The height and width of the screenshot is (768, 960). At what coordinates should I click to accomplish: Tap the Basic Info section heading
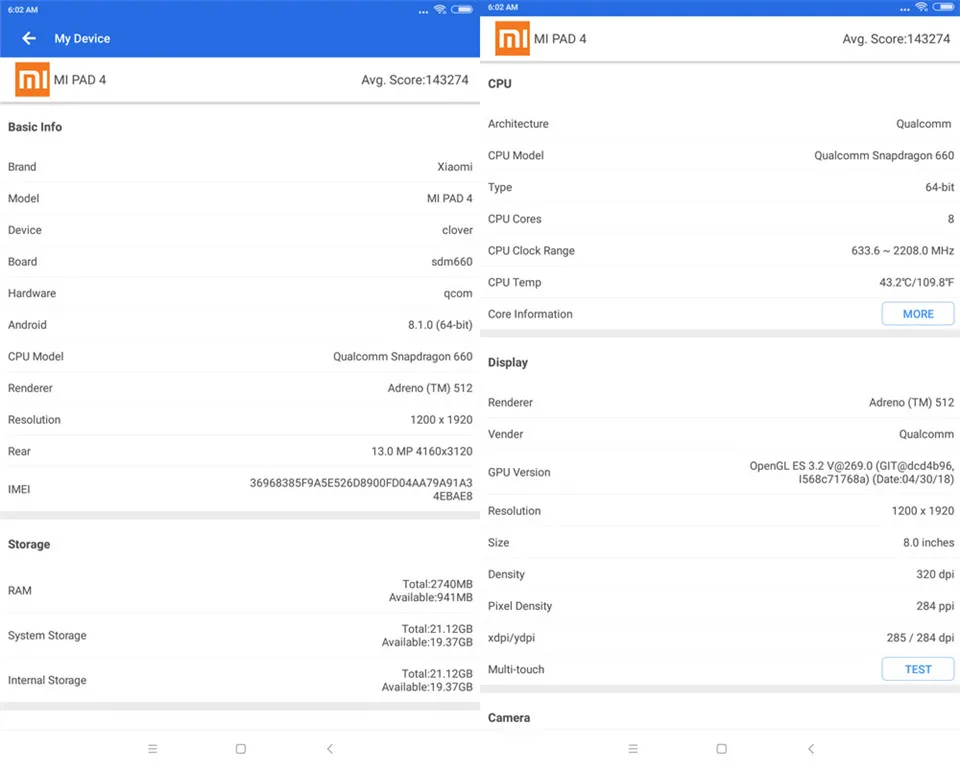pyautogui.click(x=35, y=127)
